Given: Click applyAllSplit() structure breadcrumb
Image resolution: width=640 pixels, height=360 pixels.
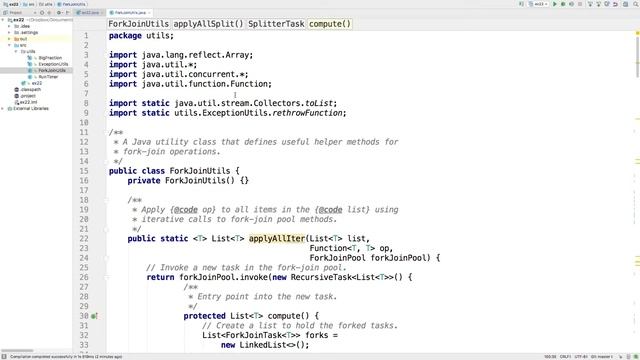Looking at the screenshot, I should point(208,24).
